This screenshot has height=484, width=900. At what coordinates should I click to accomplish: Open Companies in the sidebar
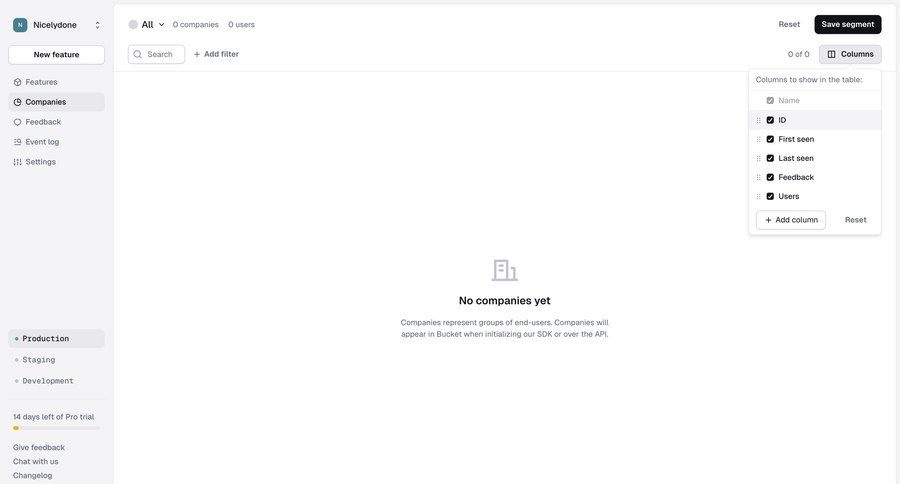pyautogui.click(x=46, y=102)
